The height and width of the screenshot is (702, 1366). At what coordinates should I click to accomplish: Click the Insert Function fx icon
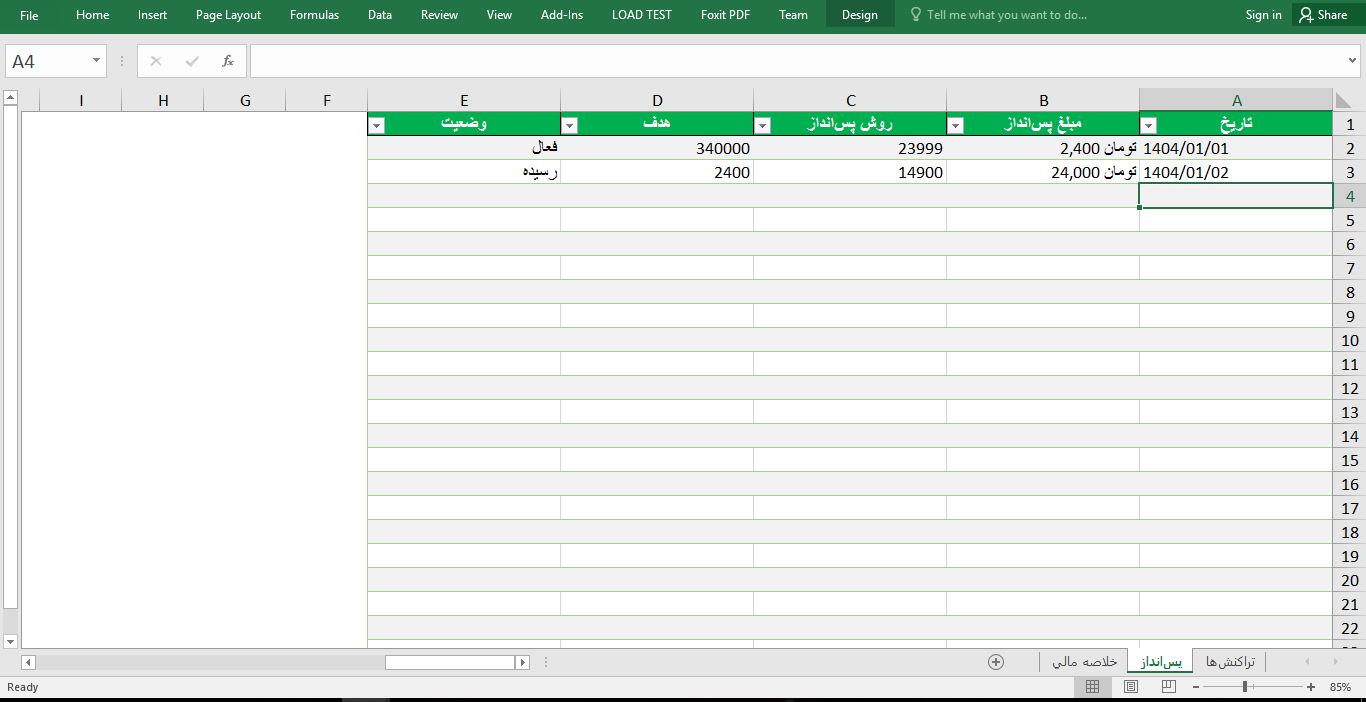[228, 61]
